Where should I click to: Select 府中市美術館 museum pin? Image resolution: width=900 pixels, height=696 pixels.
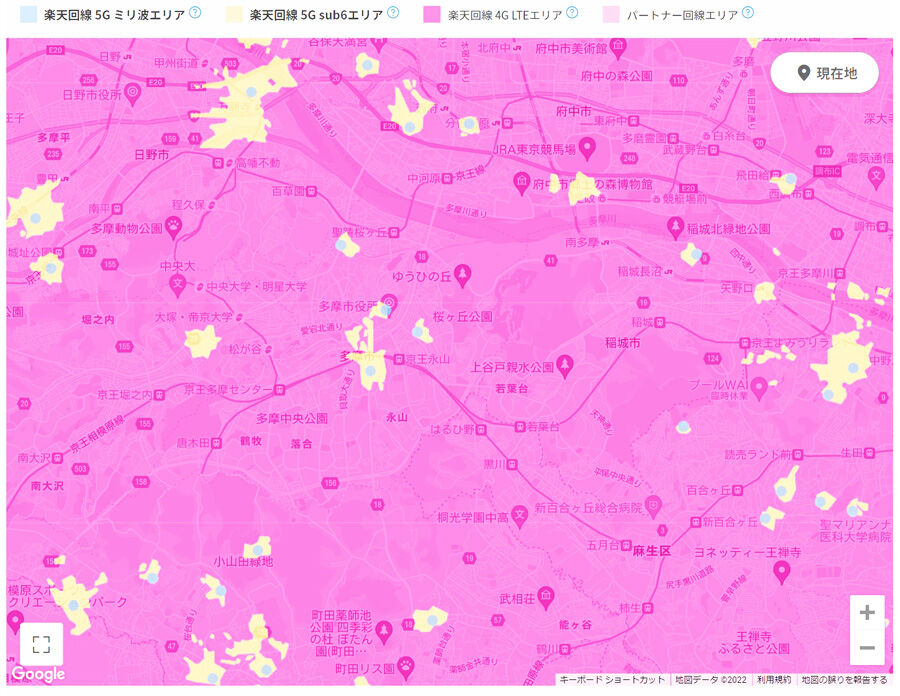tap(618, 48)
